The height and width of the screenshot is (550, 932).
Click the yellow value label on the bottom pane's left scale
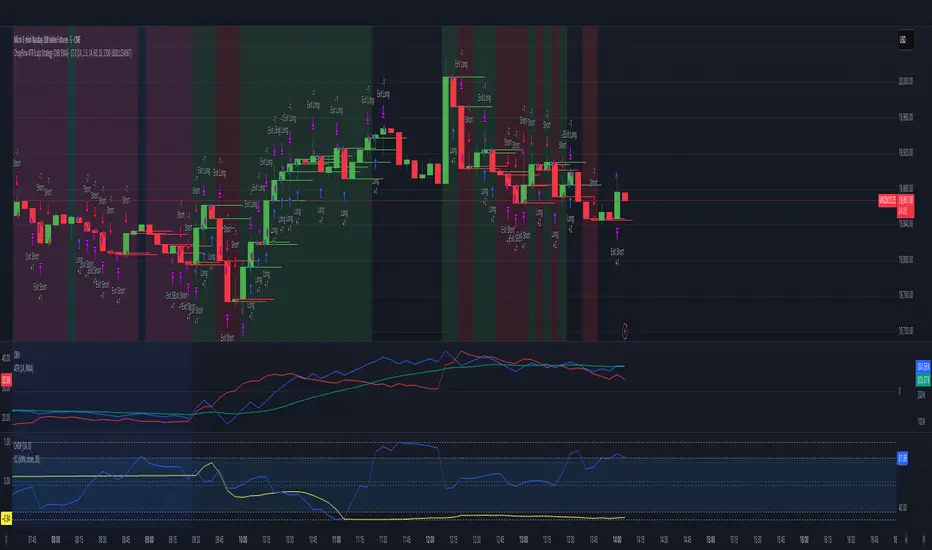tap(6, 518)
